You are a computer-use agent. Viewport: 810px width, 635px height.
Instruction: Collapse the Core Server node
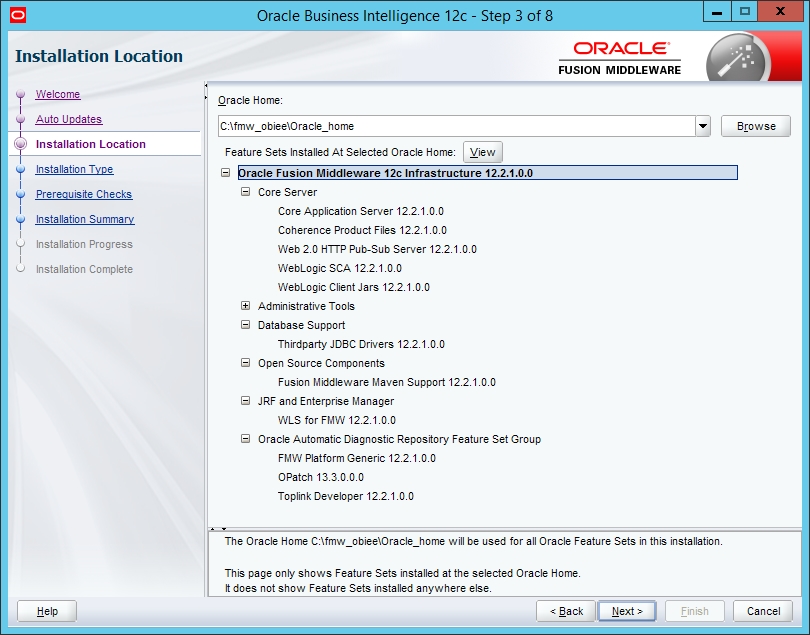(245, 192)
